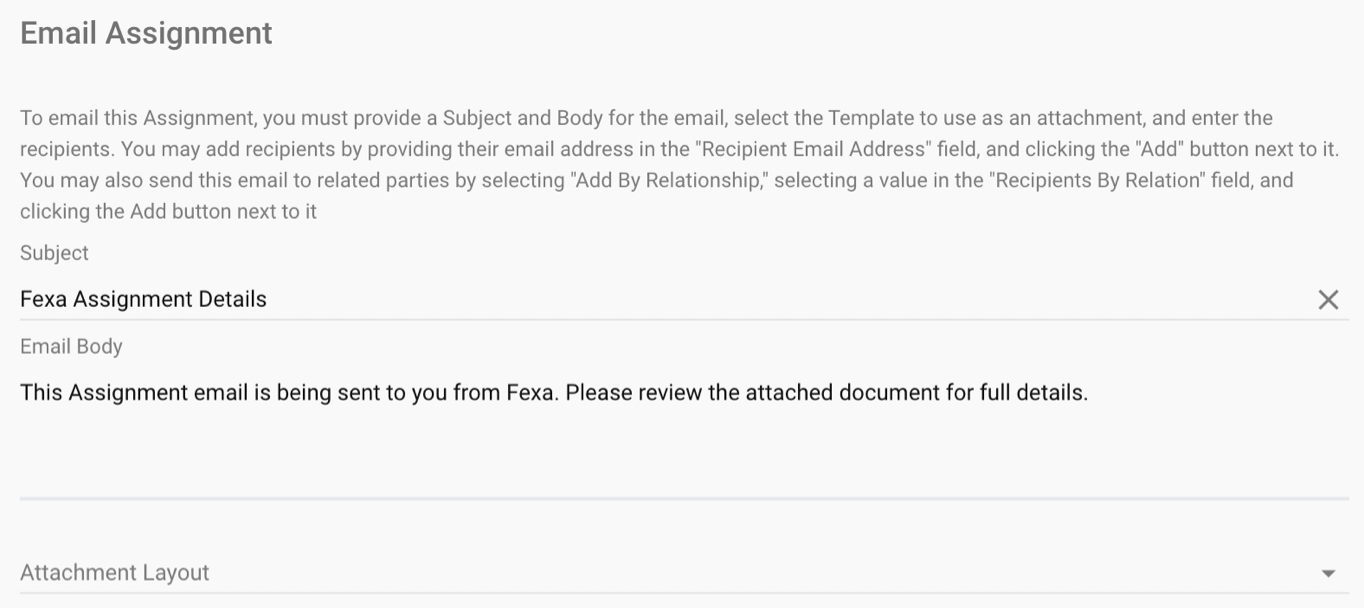Screen dimensions: 1364x608
Task: Click the Attachment Layout dropdown arrow
Action: coord(1328,573)
